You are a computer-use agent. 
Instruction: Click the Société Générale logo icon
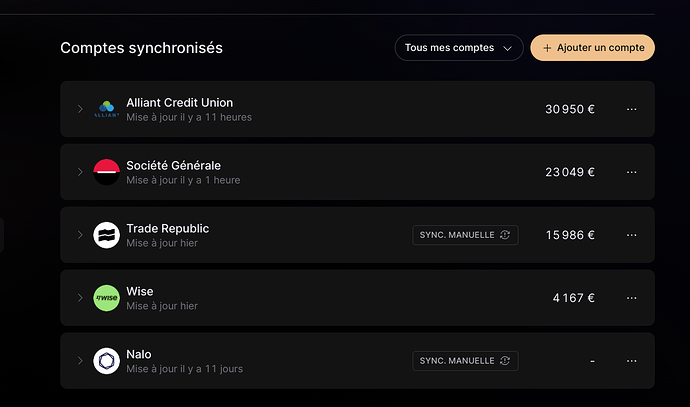pos(106,172)
